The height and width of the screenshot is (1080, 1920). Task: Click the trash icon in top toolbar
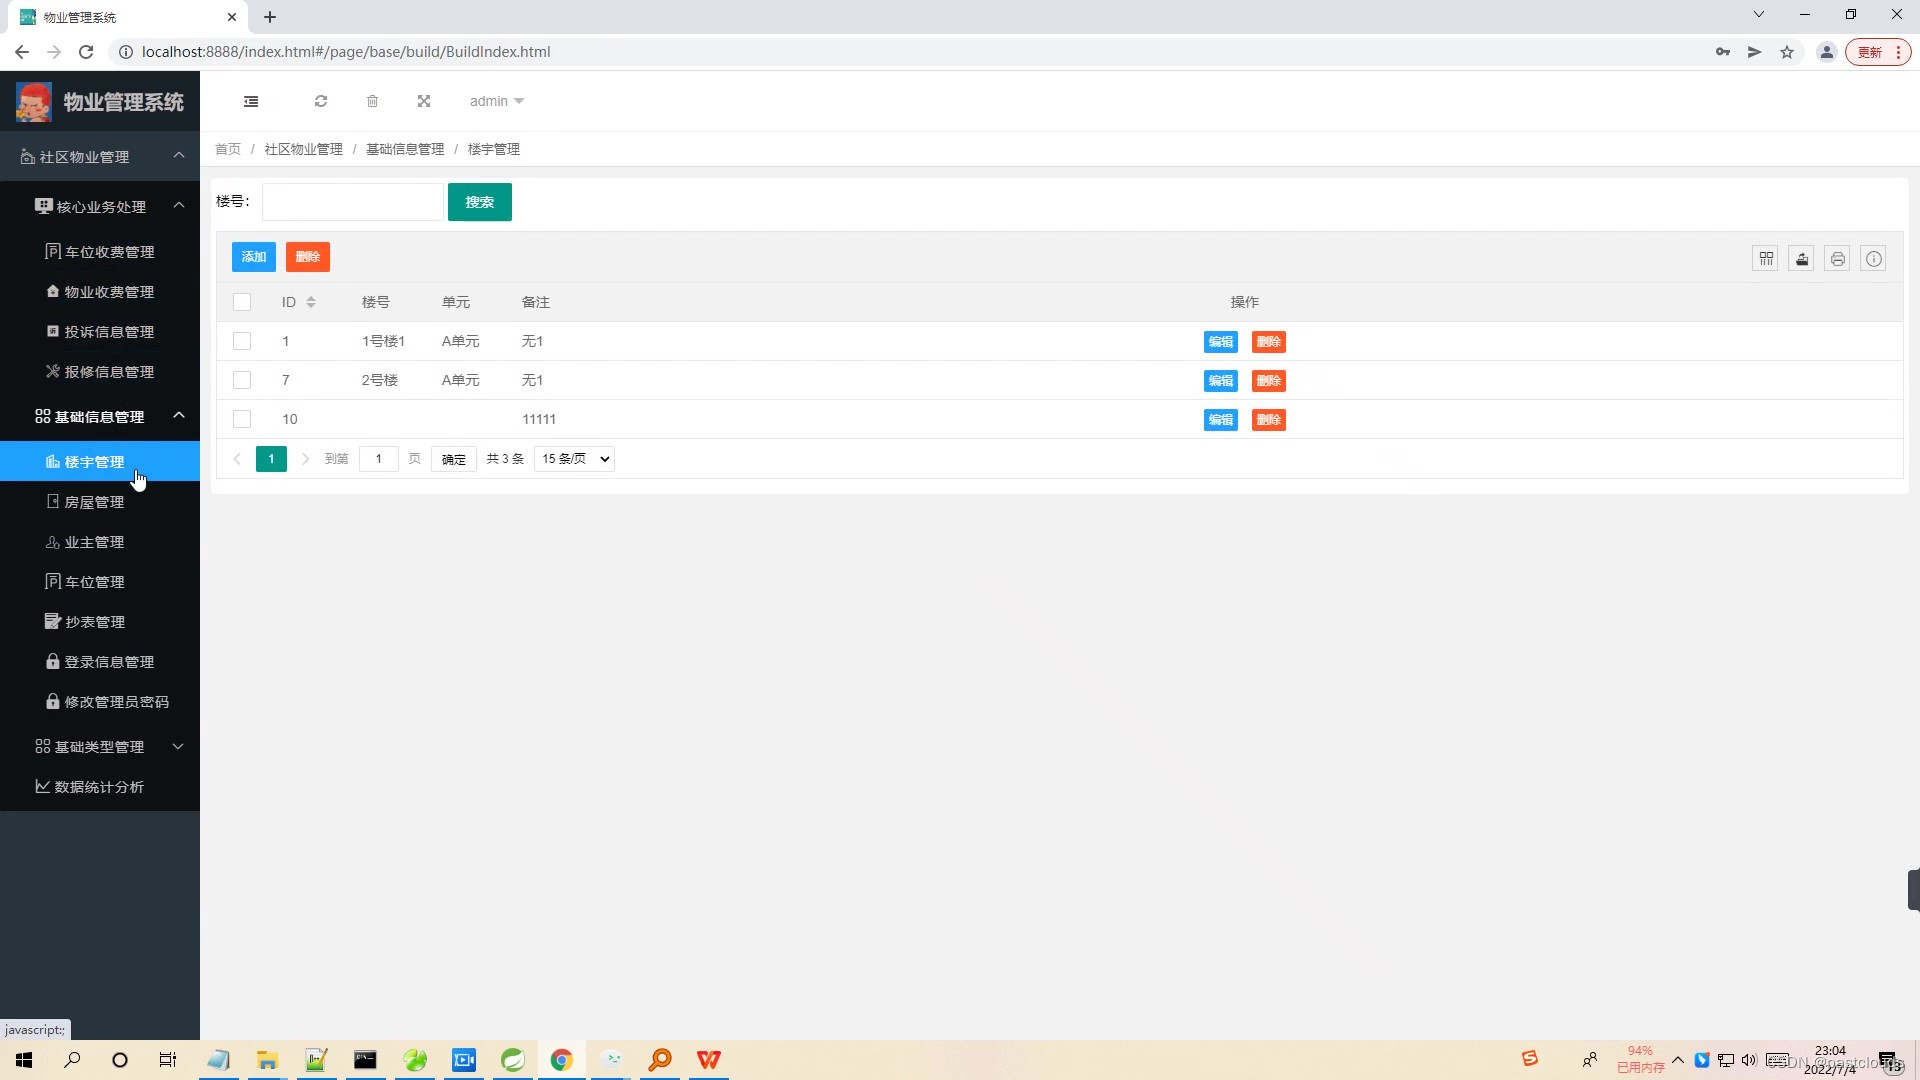[x=372, y=101]
